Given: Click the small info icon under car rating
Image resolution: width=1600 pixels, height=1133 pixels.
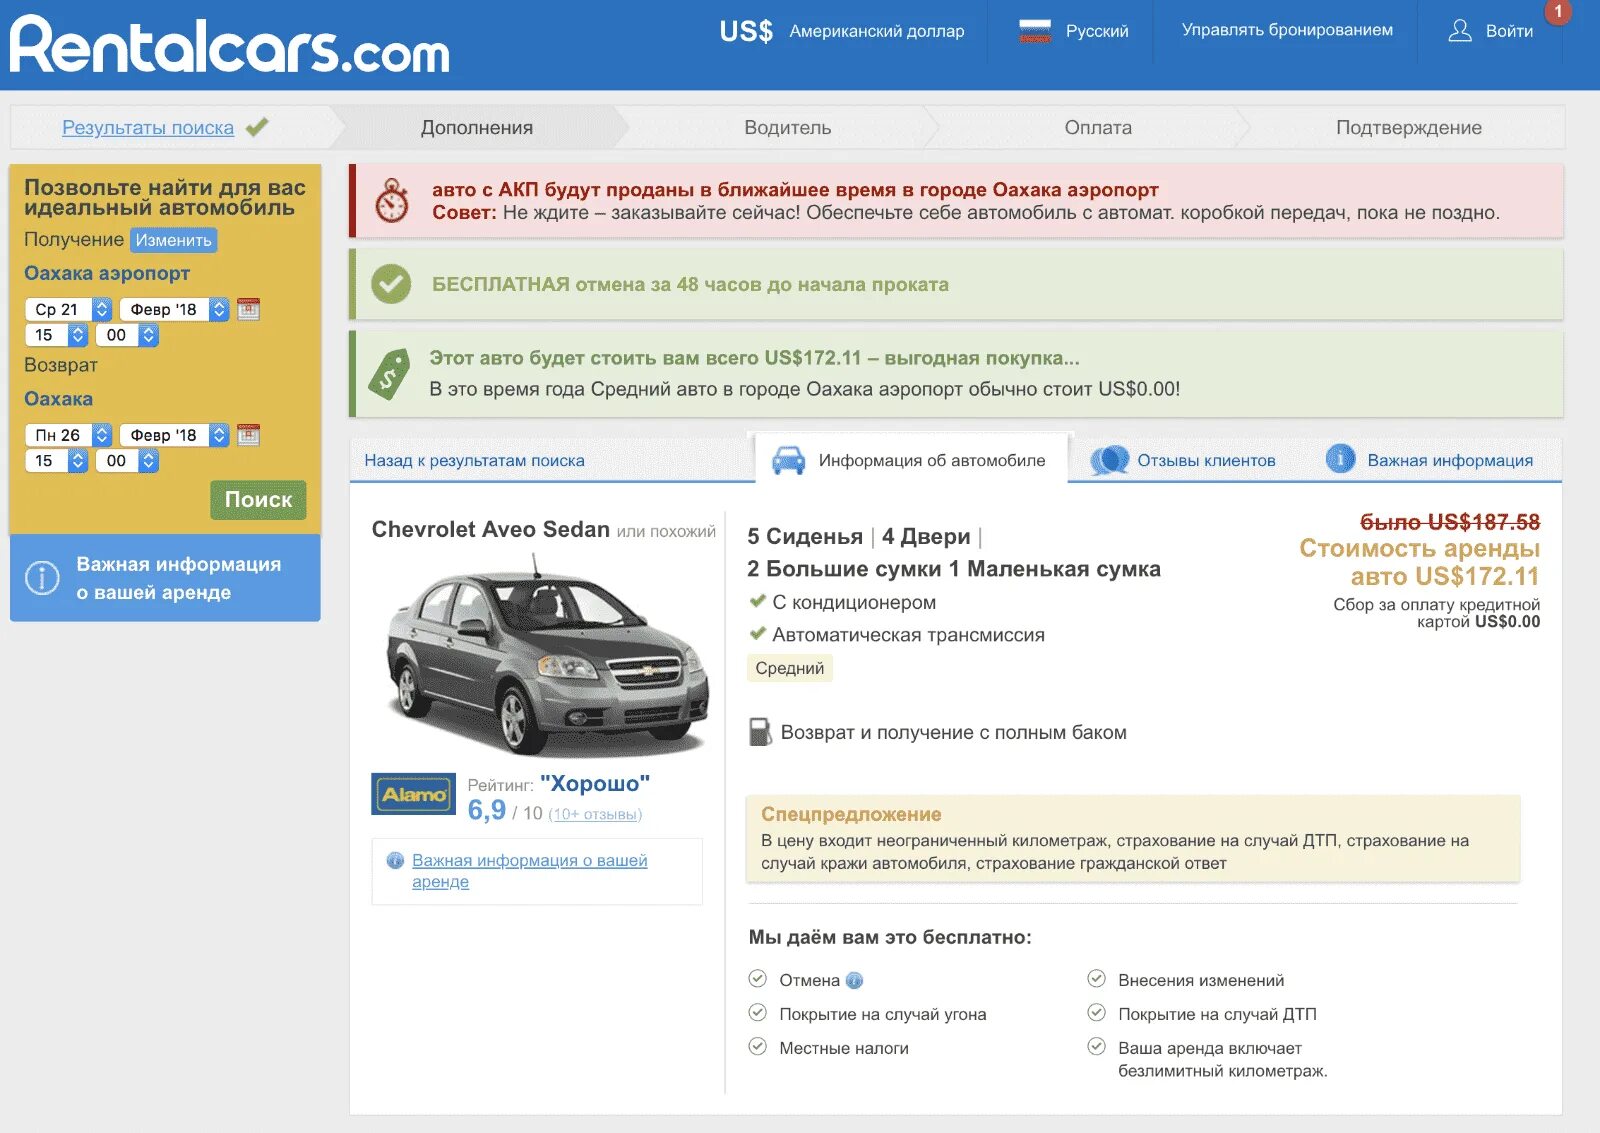Looking at the screenshot, I should (x=395, y=860).
